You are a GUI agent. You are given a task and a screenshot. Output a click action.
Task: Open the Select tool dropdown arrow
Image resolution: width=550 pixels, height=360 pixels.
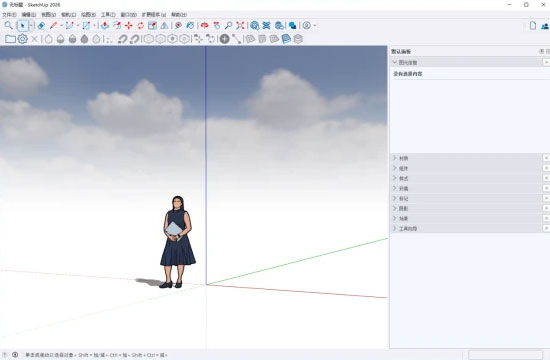coord(32,26)
